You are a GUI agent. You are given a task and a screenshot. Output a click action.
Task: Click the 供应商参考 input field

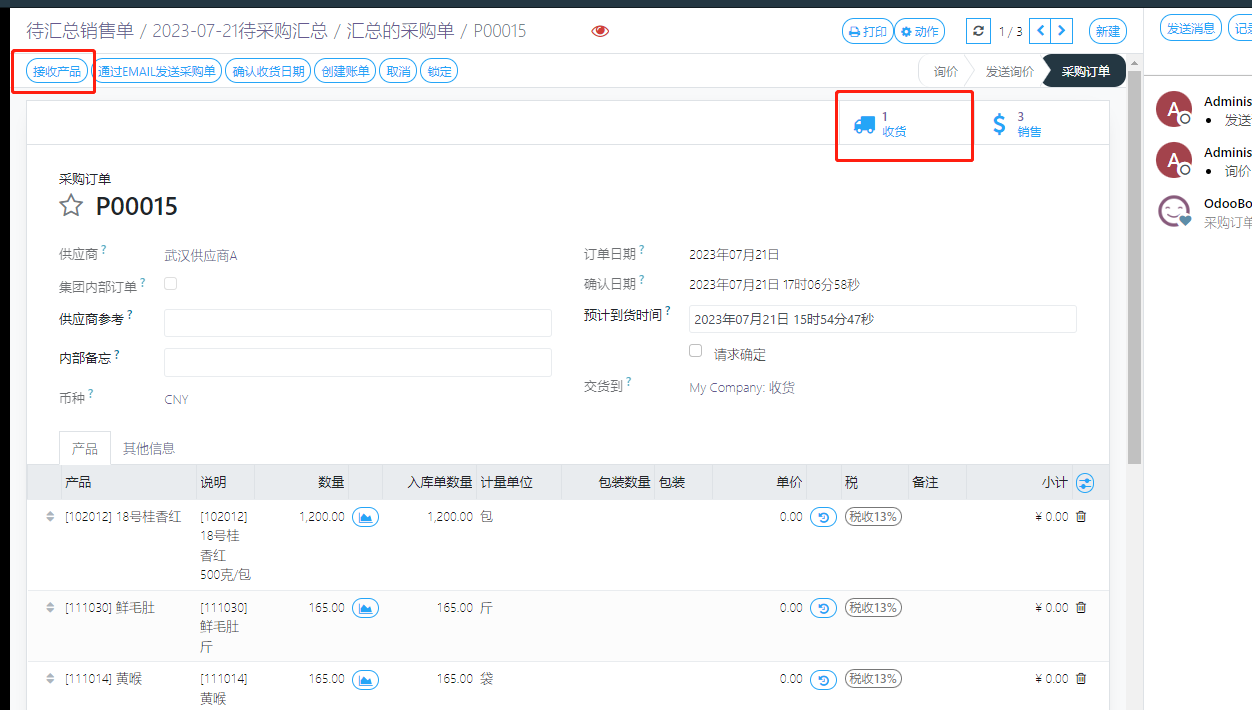[x=357, y=323]
